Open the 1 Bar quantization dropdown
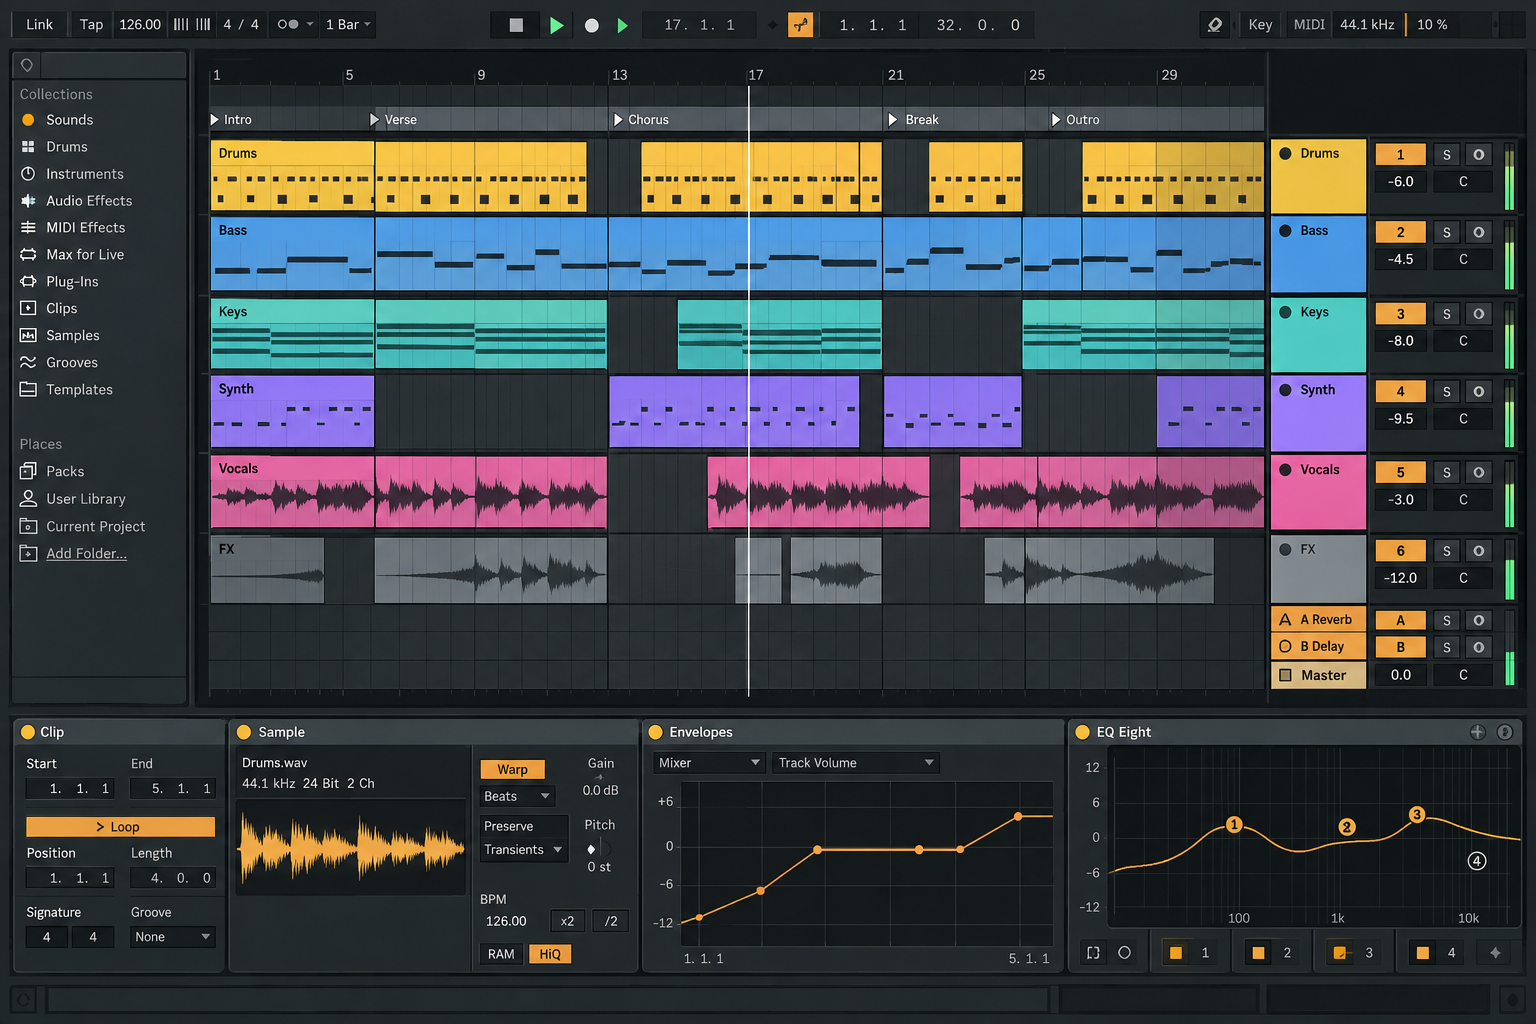 pos(348,24)
